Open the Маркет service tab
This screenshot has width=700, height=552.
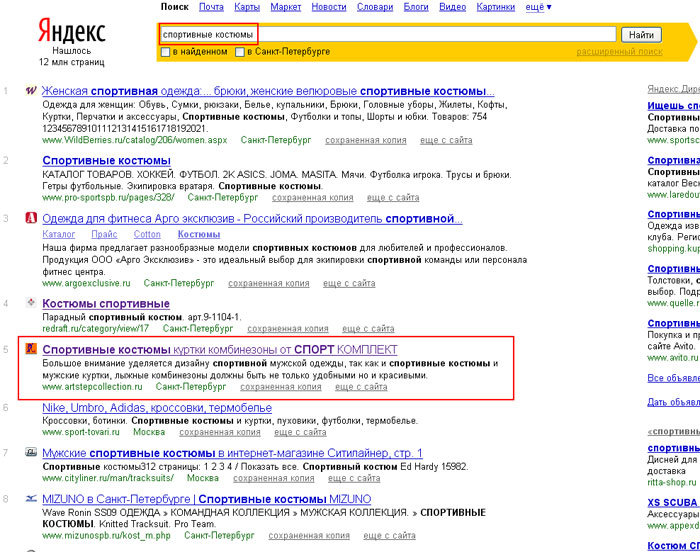point(286,7)
